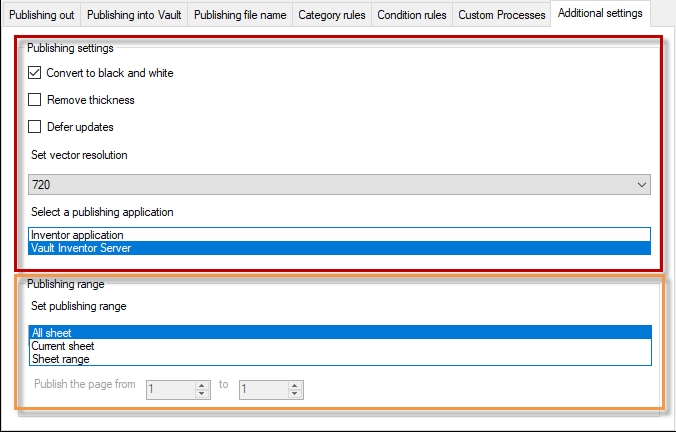Open the Publishing out tab
The width and height of the screenshot is (676, 432).
pyautogui.click(x=41, y=15)
